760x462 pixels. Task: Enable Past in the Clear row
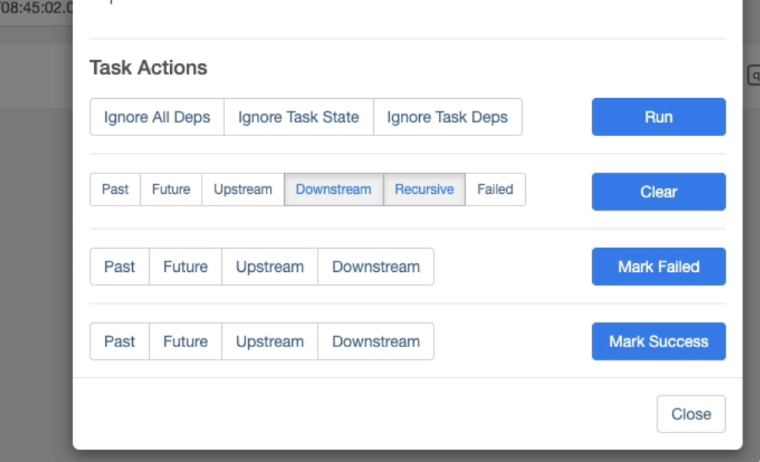click(115, 189)
